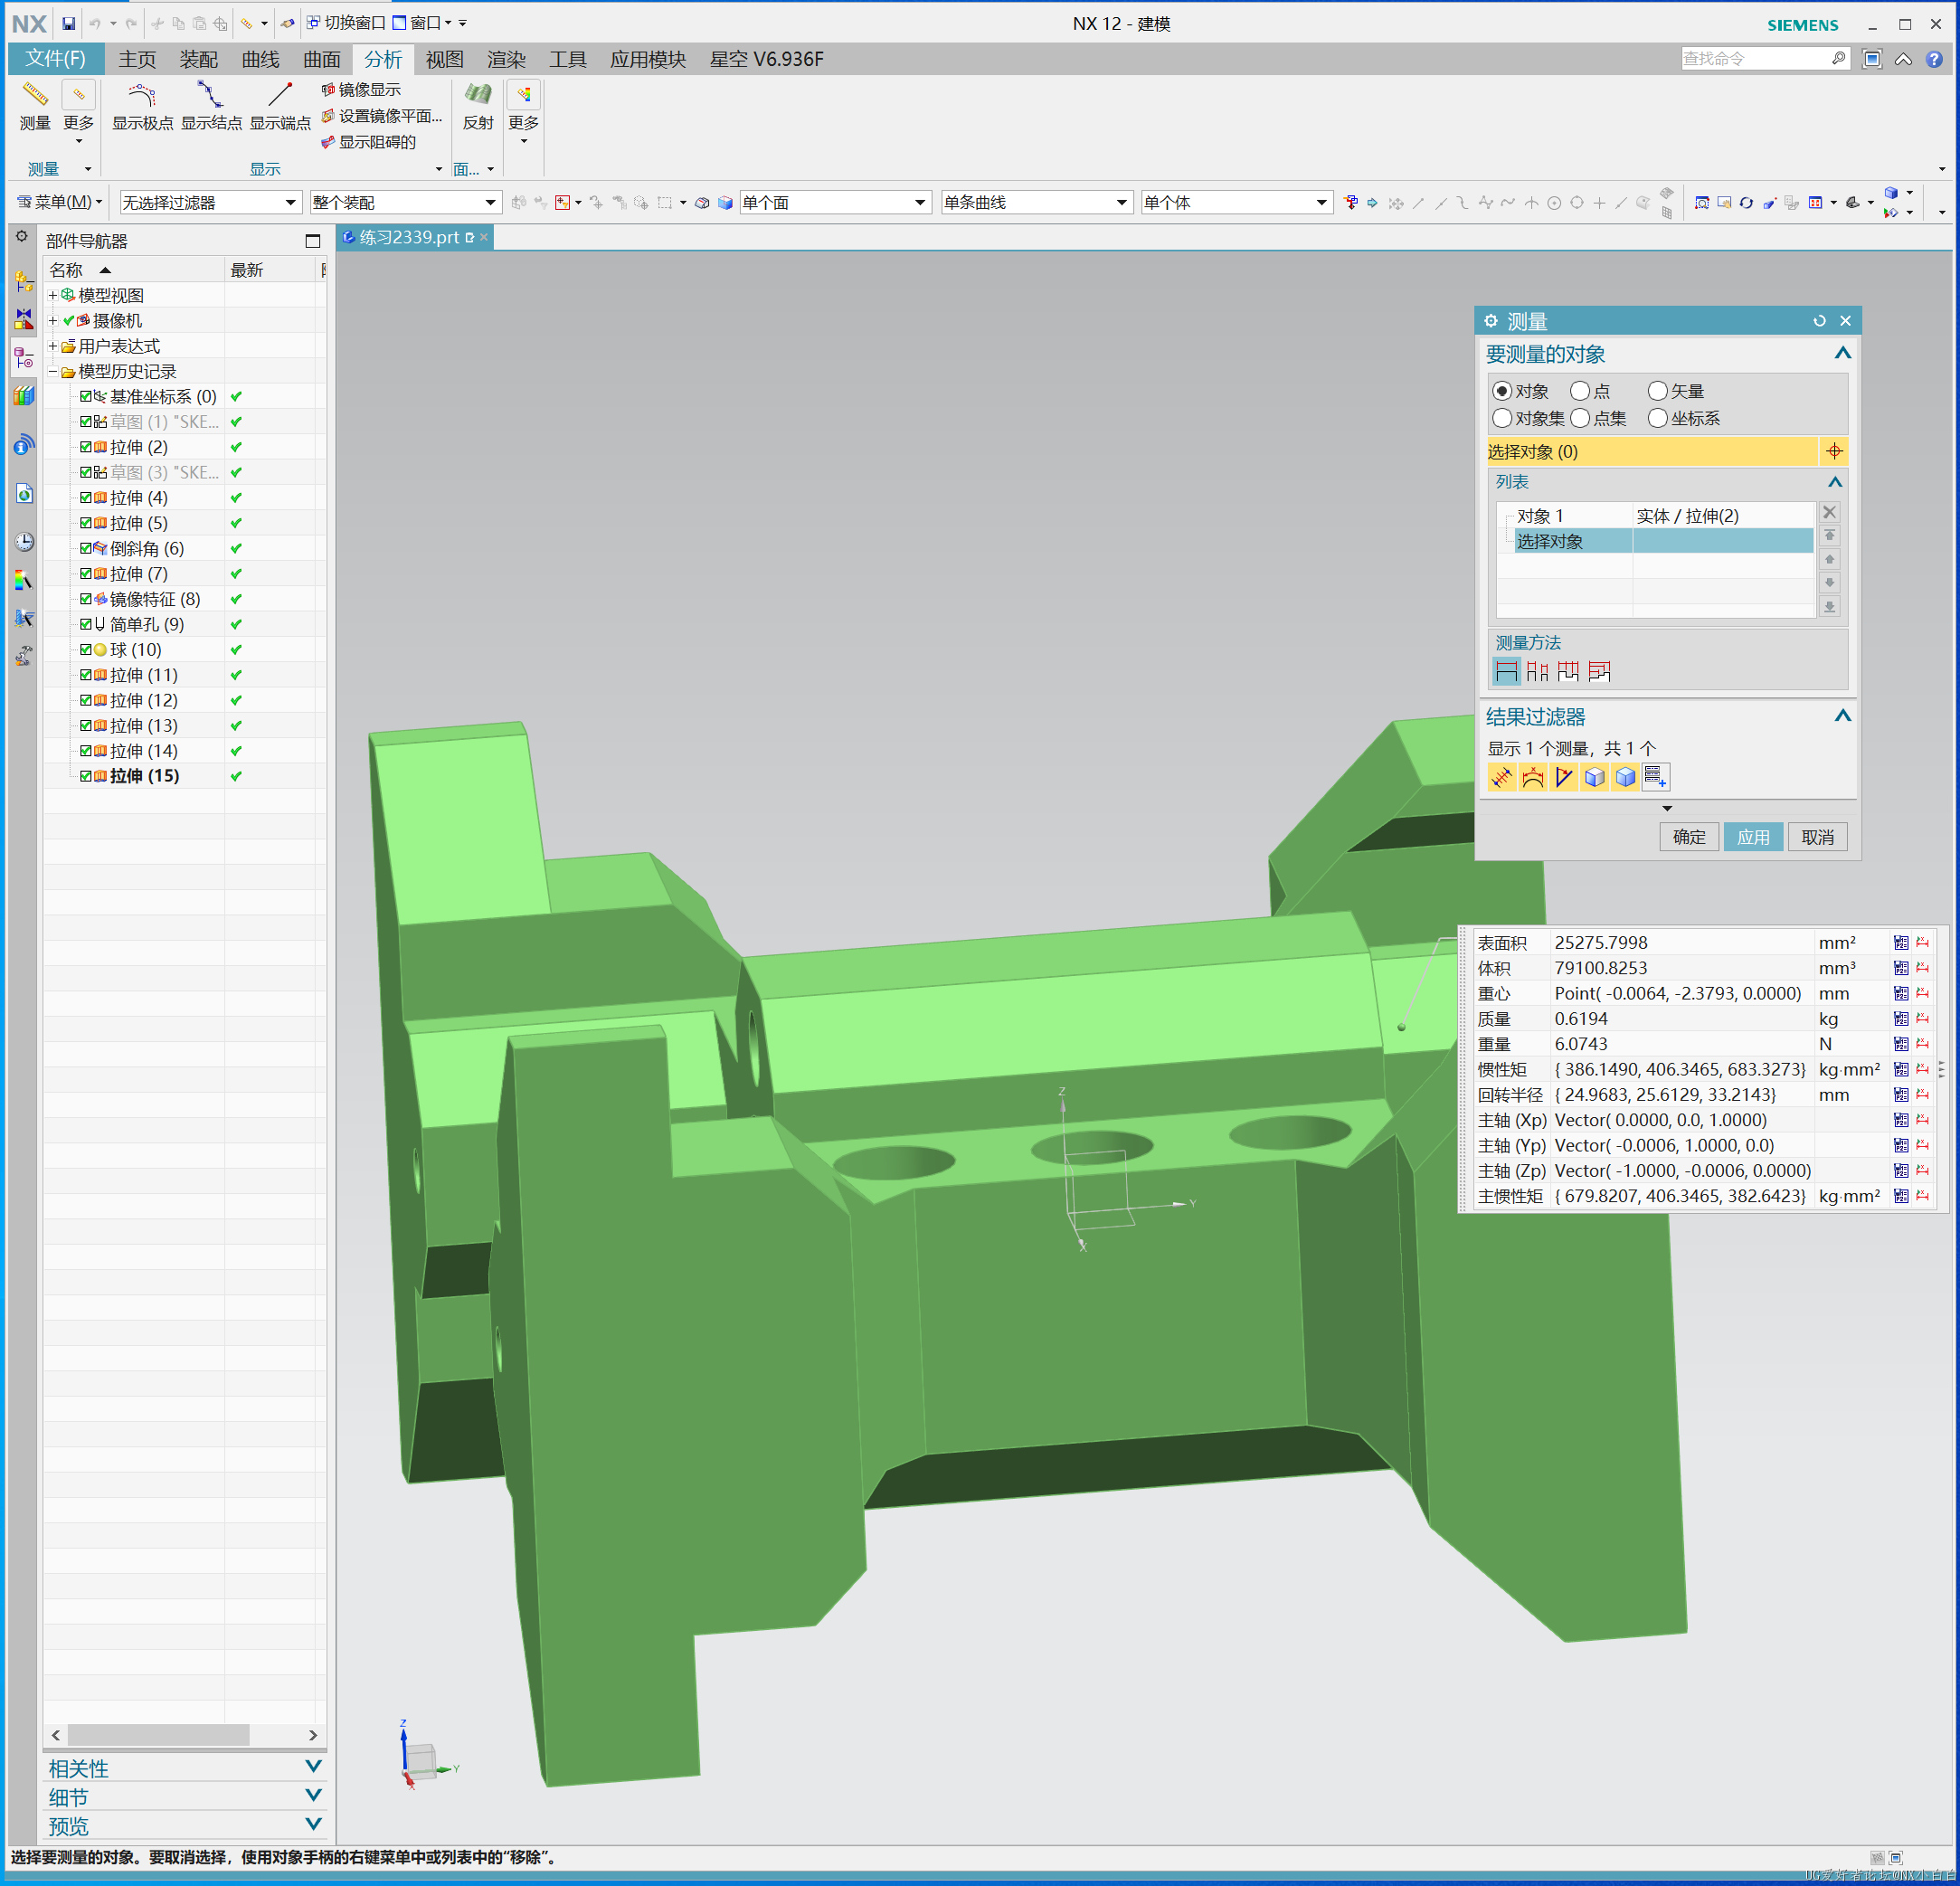Viewport: 1960px width, 1886px height.
Task: Open 测量 dialog settings gear icon
Action: coord(1491,321)
